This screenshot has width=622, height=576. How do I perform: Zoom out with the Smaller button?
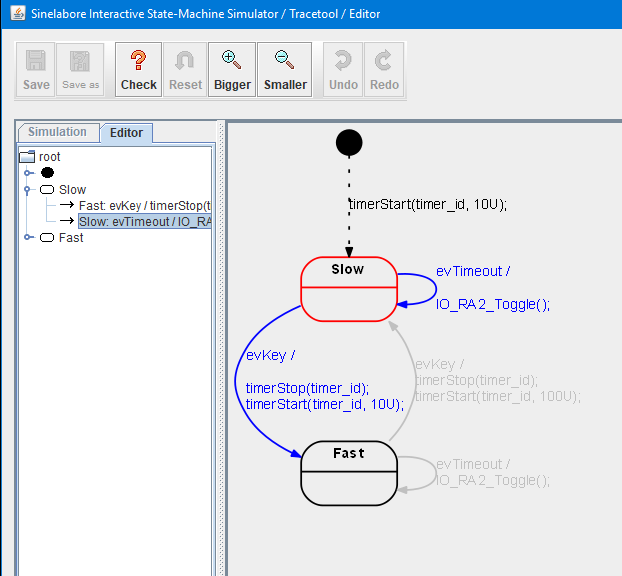click(x=285, y=70)
